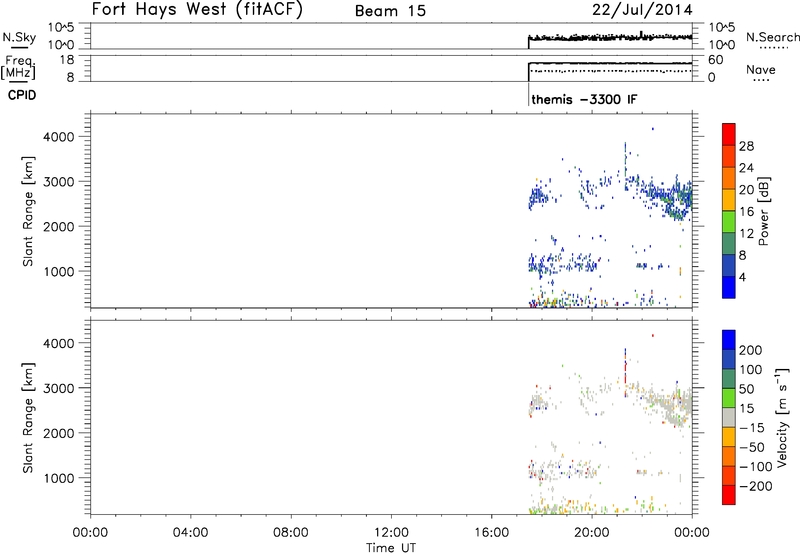Click the solid frequency trace line

pos(610,63)
